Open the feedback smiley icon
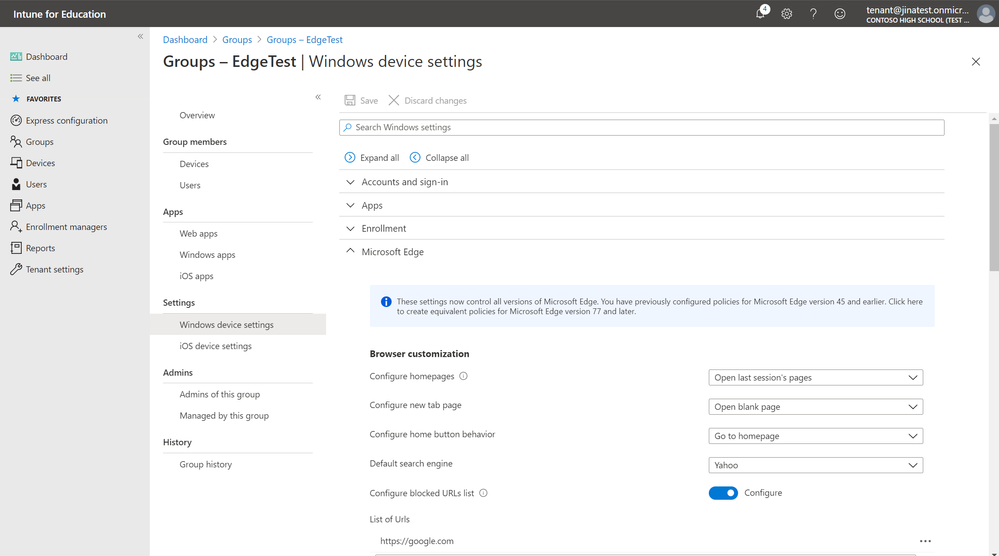 (x=840, y=14)
